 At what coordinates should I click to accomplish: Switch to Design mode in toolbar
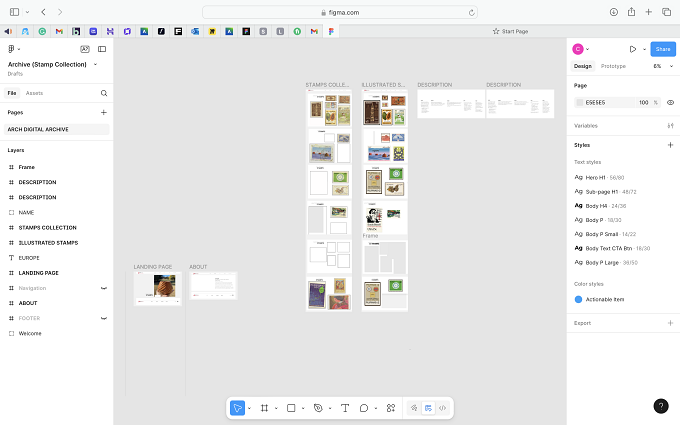click(x=428, y=408)
